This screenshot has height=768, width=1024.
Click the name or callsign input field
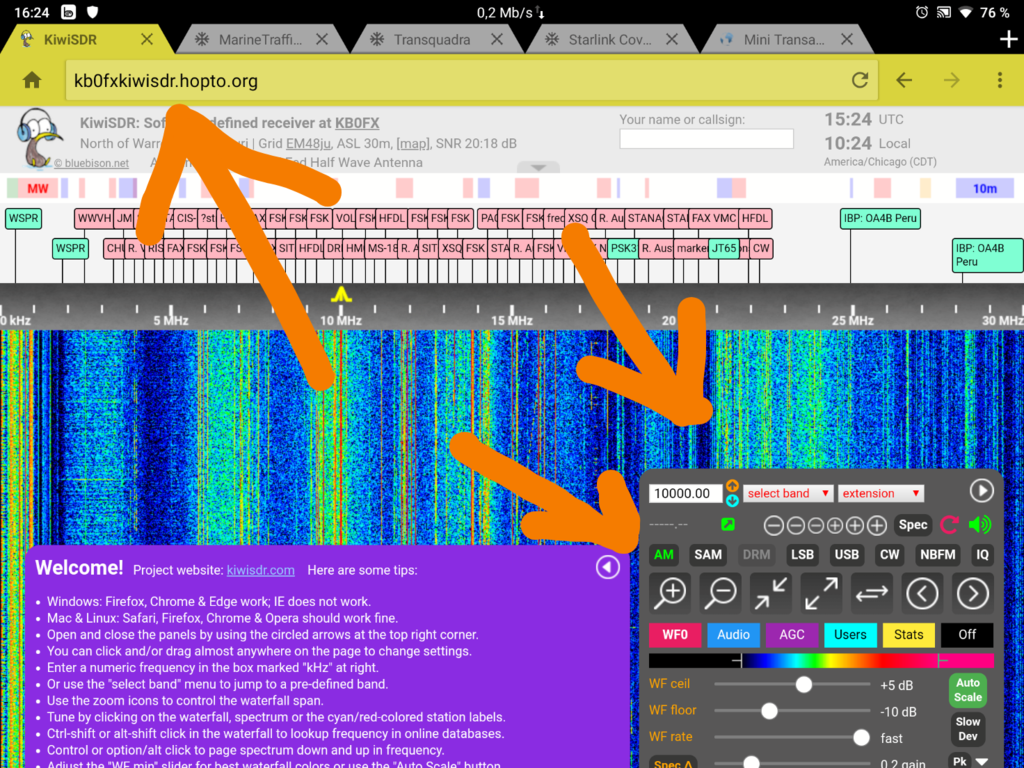tap(707, 138)
